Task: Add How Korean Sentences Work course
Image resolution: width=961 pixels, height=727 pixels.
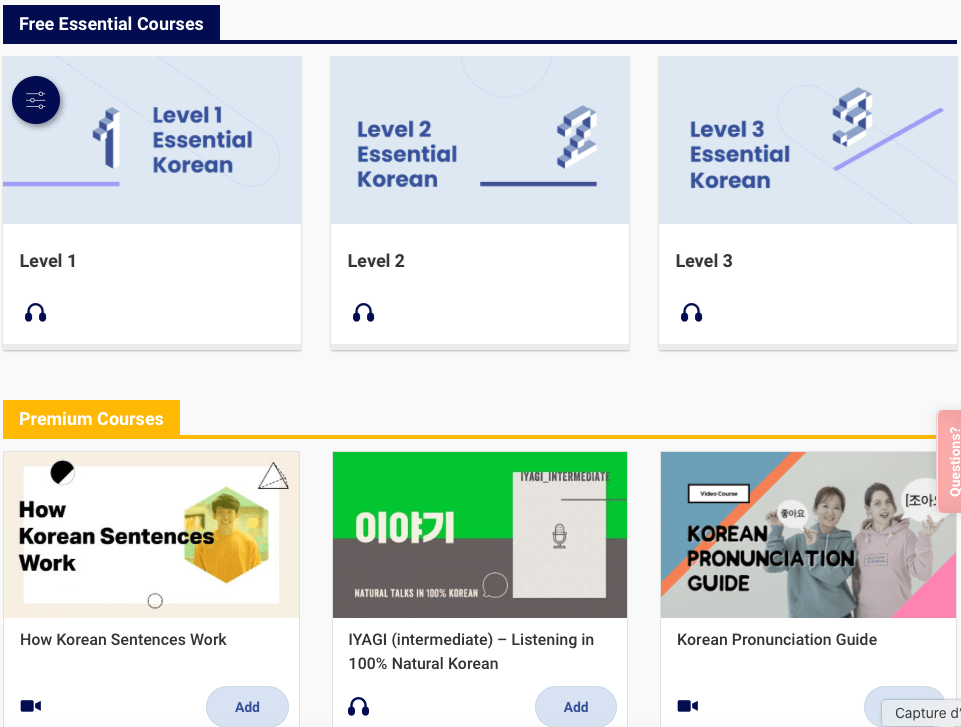Action: [247, 707]
